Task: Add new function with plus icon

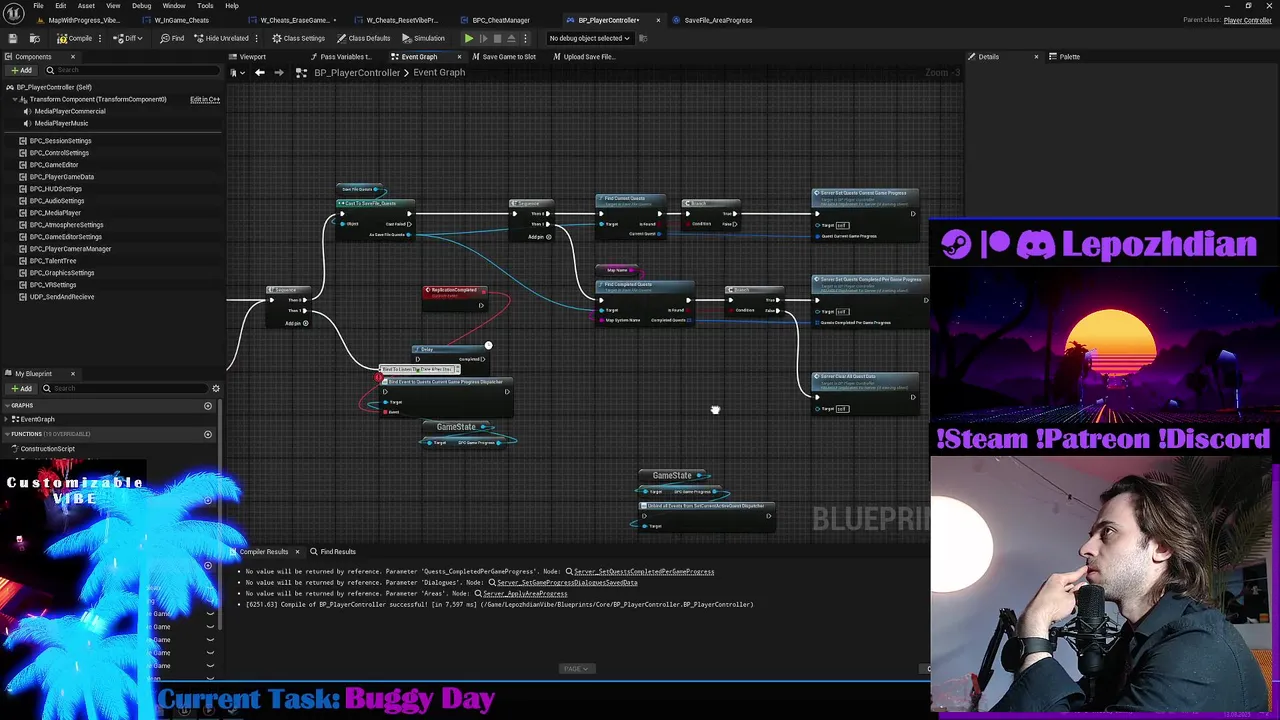Action: click(x=208, y=434)
